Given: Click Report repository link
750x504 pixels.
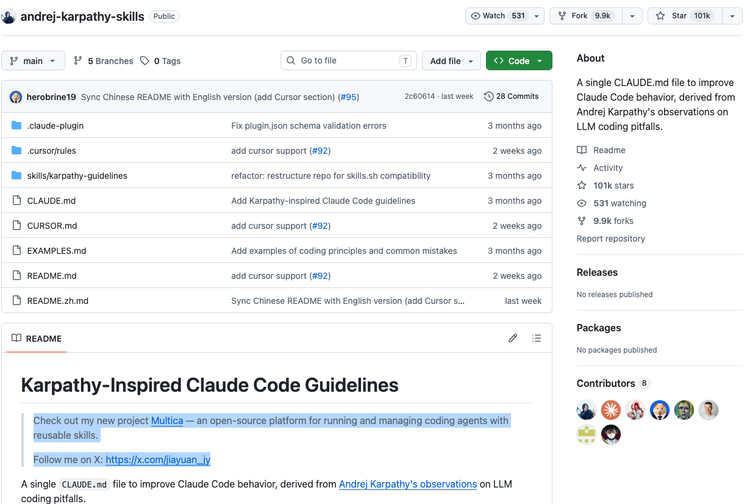Looking at the screenshot, I should [x=610, y=239].
